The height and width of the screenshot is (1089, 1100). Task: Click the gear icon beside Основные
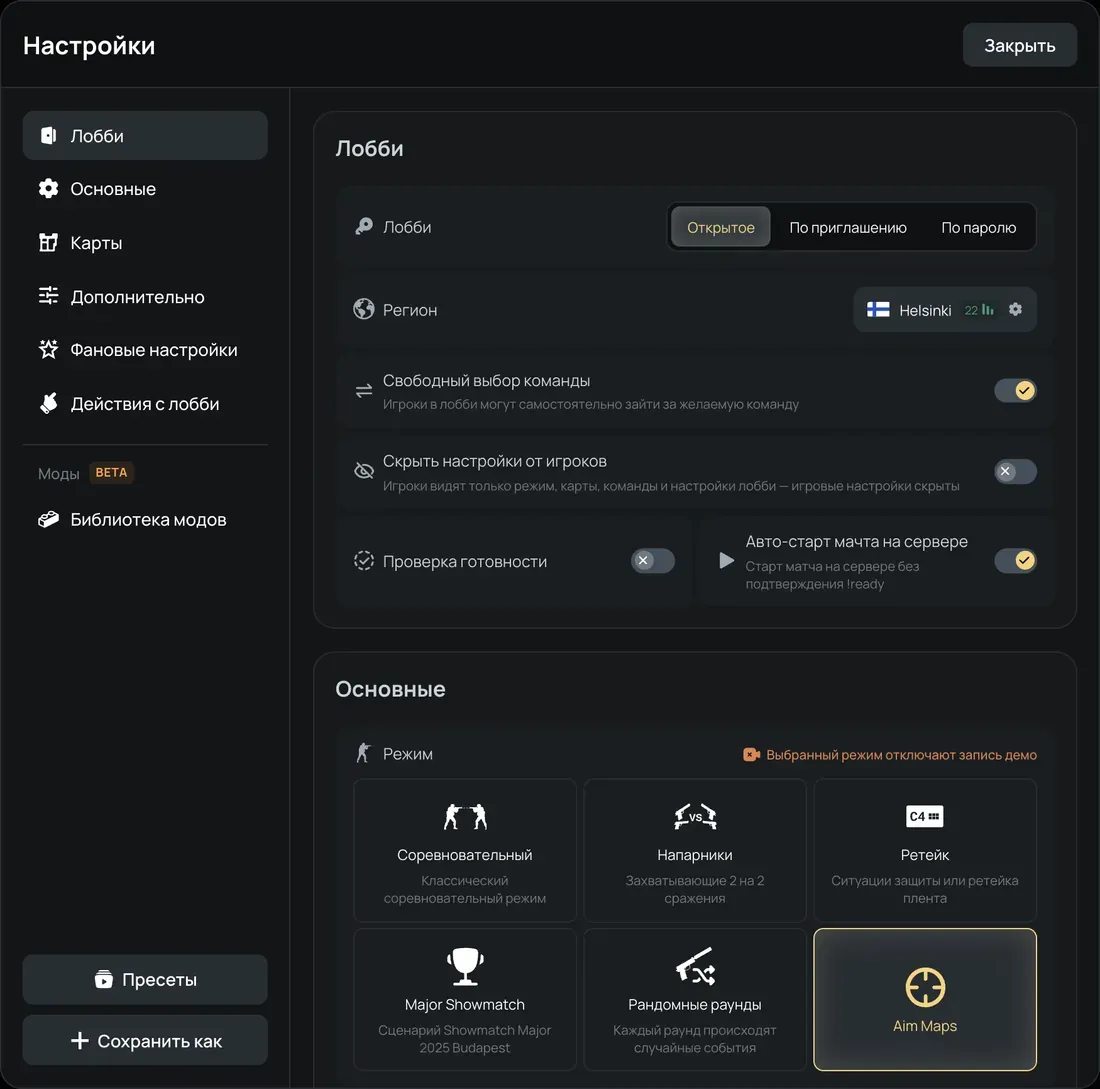48,189
